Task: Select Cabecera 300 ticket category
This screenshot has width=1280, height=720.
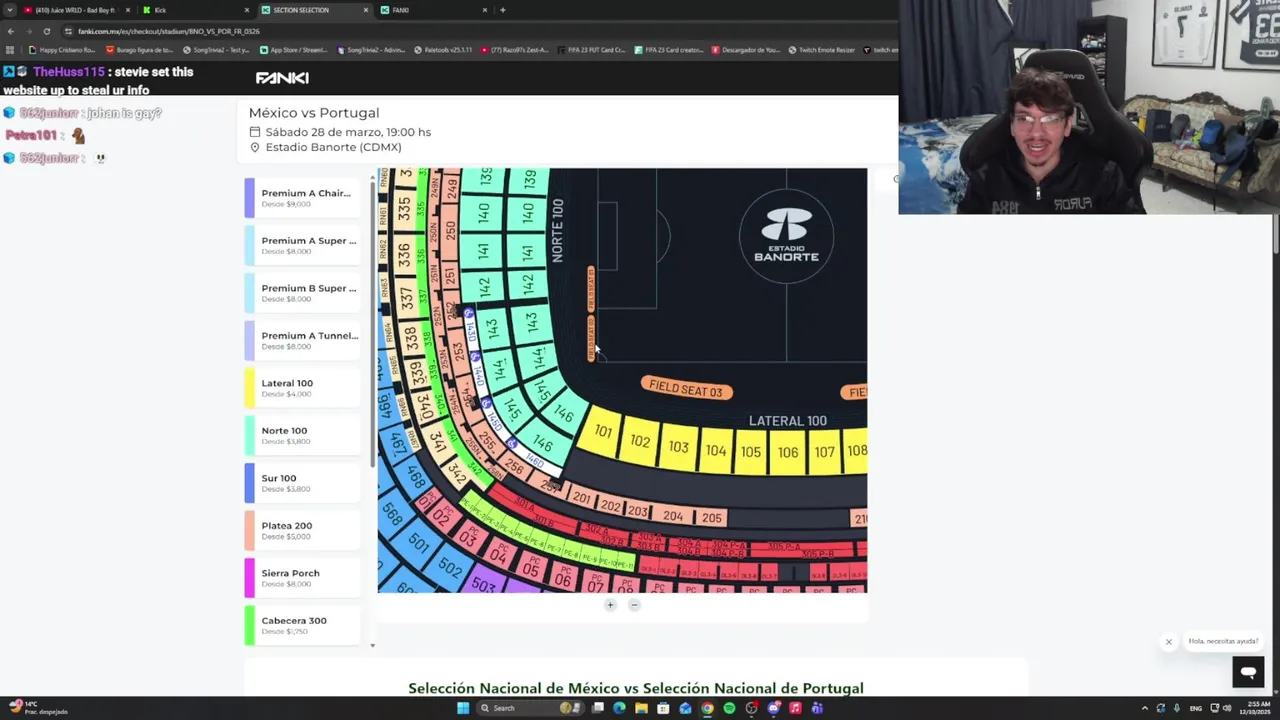Action: (302, 625)
